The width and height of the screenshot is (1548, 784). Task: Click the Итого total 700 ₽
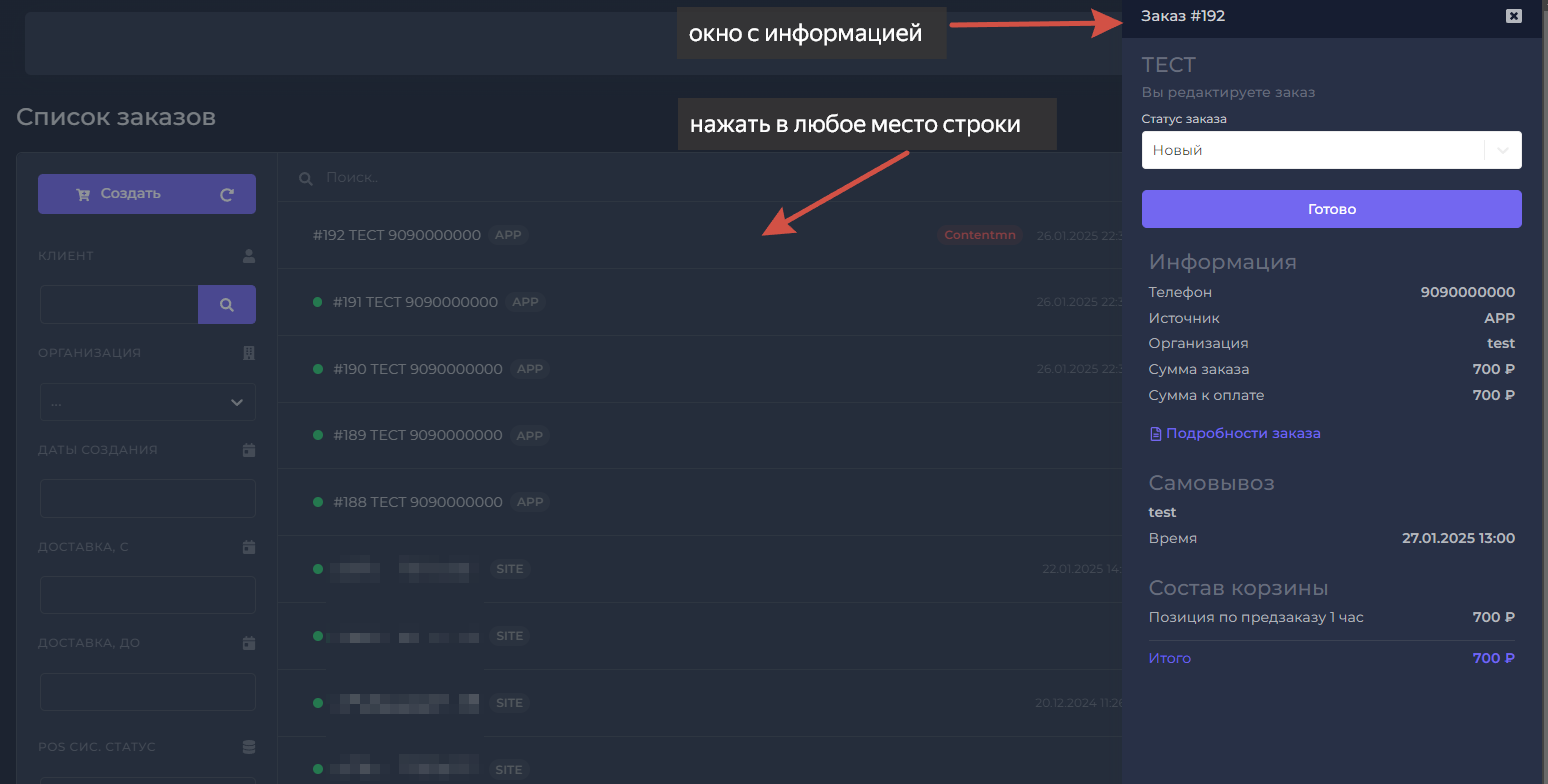[1494, 658]
